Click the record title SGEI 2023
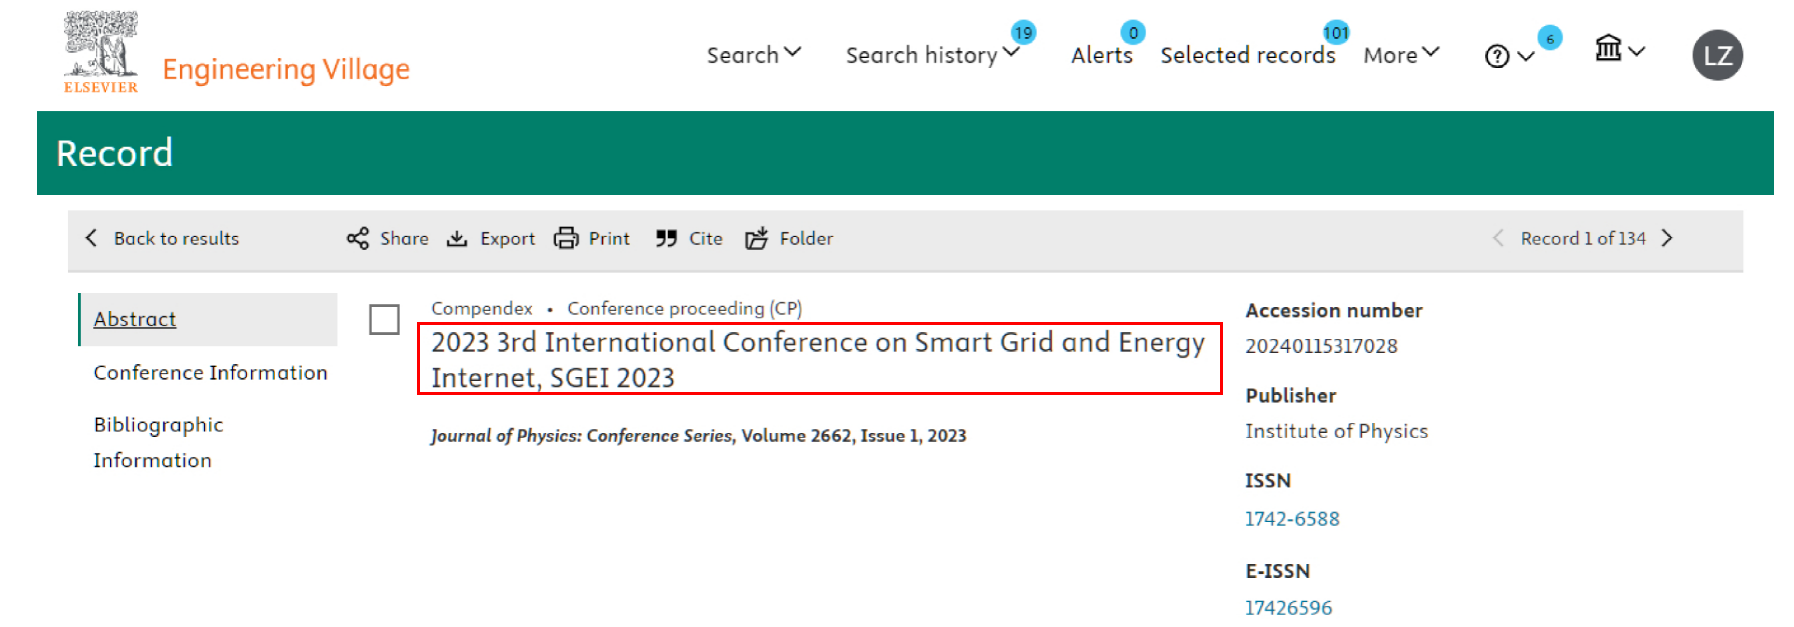This screenshot has height=627, width=1794. 818,359
